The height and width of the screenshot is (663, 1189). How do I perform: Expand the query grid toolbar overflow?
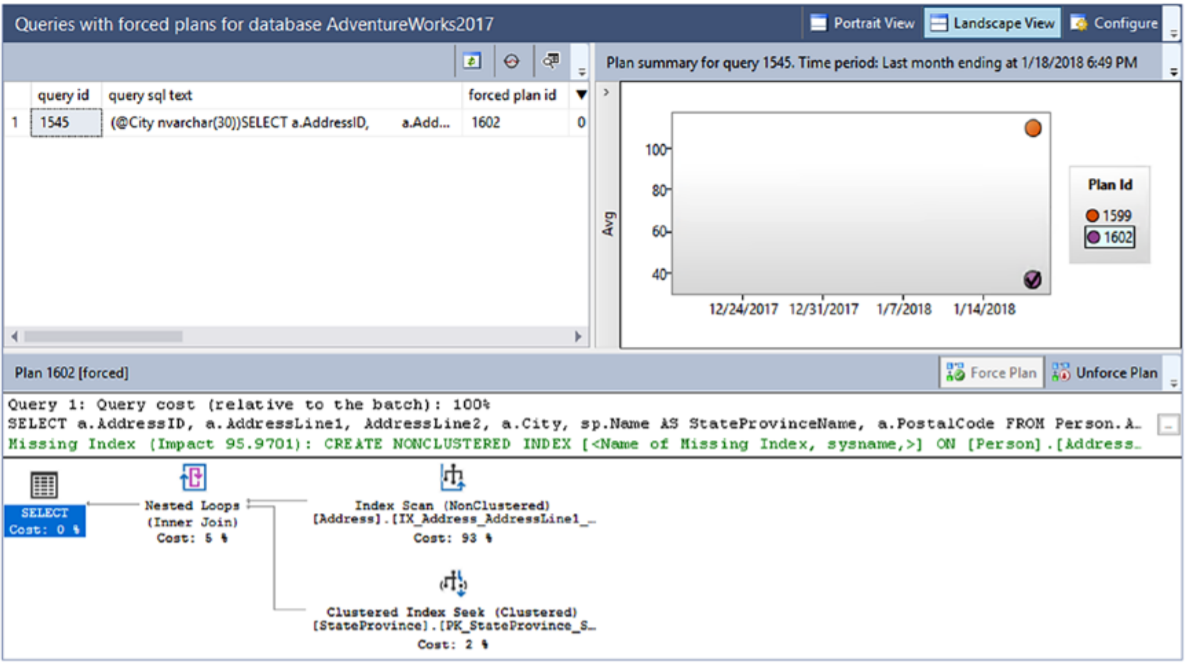coord(582,71)
